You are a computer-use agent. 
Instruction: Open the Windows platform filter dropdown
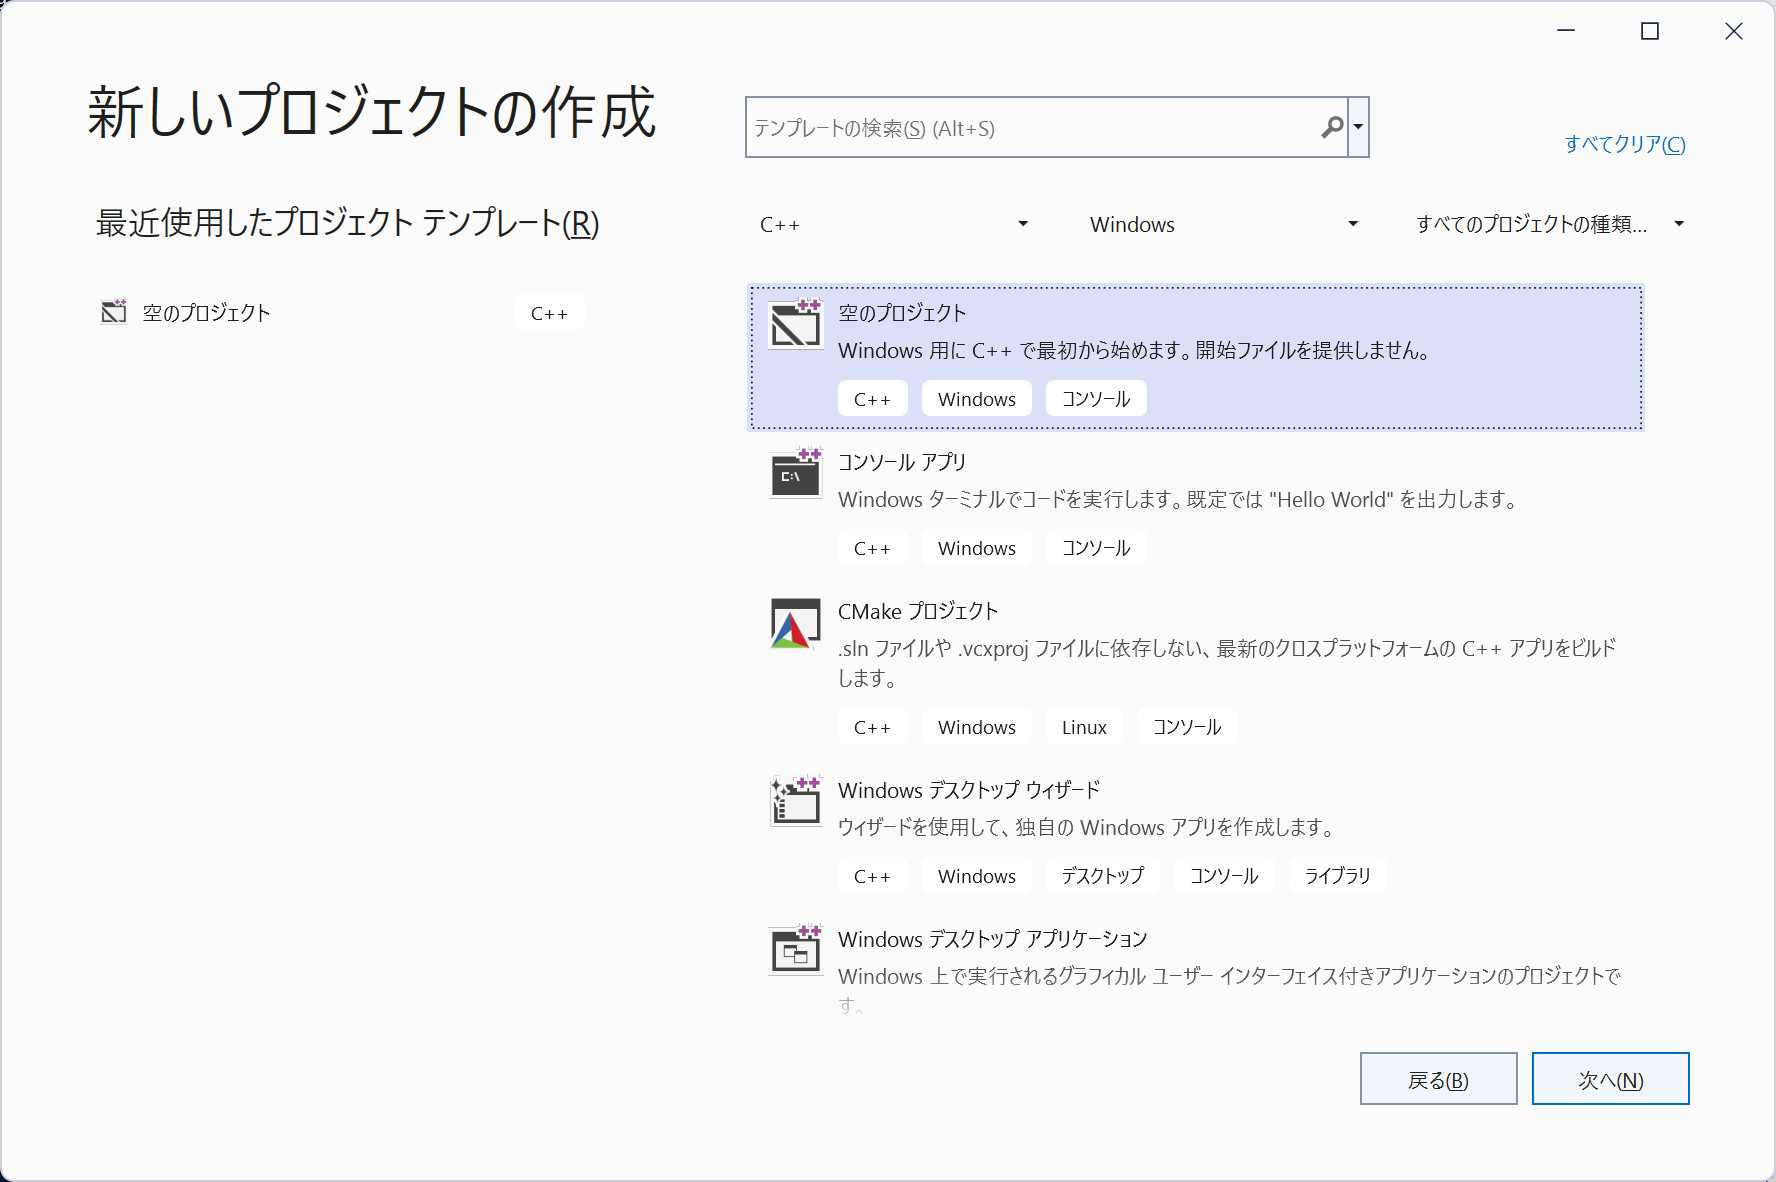click(1224, 224)
